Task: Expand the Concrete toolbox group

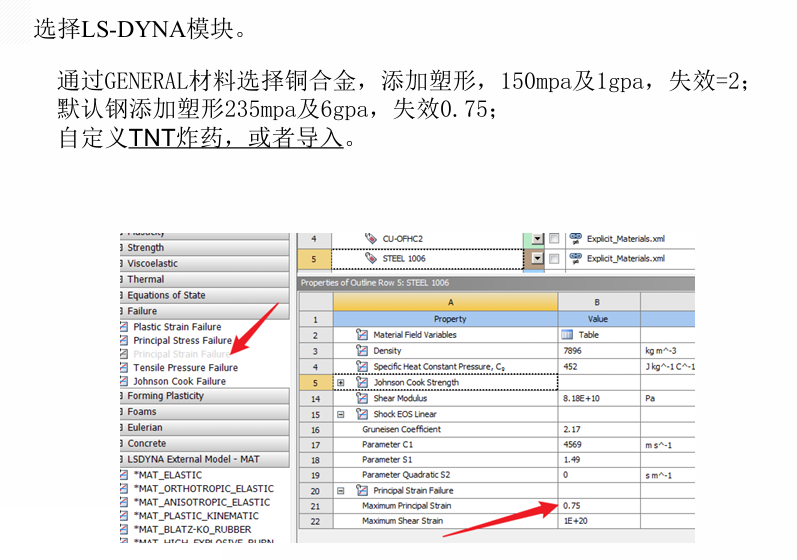Action: click(121, 444)
